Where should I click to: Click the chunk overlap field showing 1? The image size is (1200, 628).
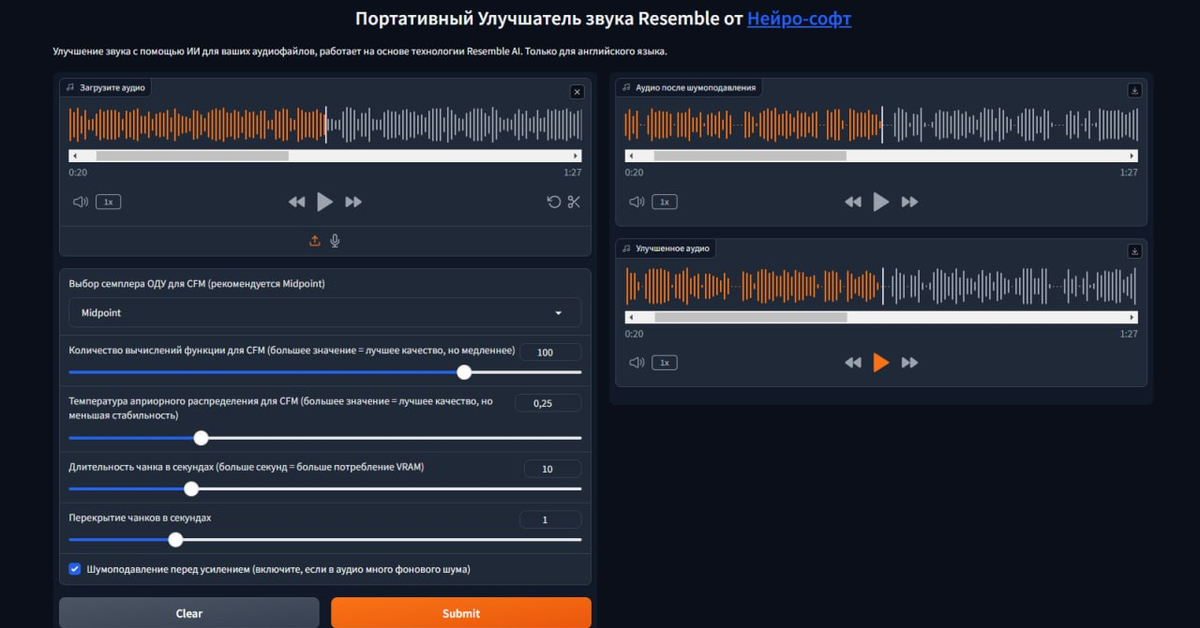(x=550, y=520)
